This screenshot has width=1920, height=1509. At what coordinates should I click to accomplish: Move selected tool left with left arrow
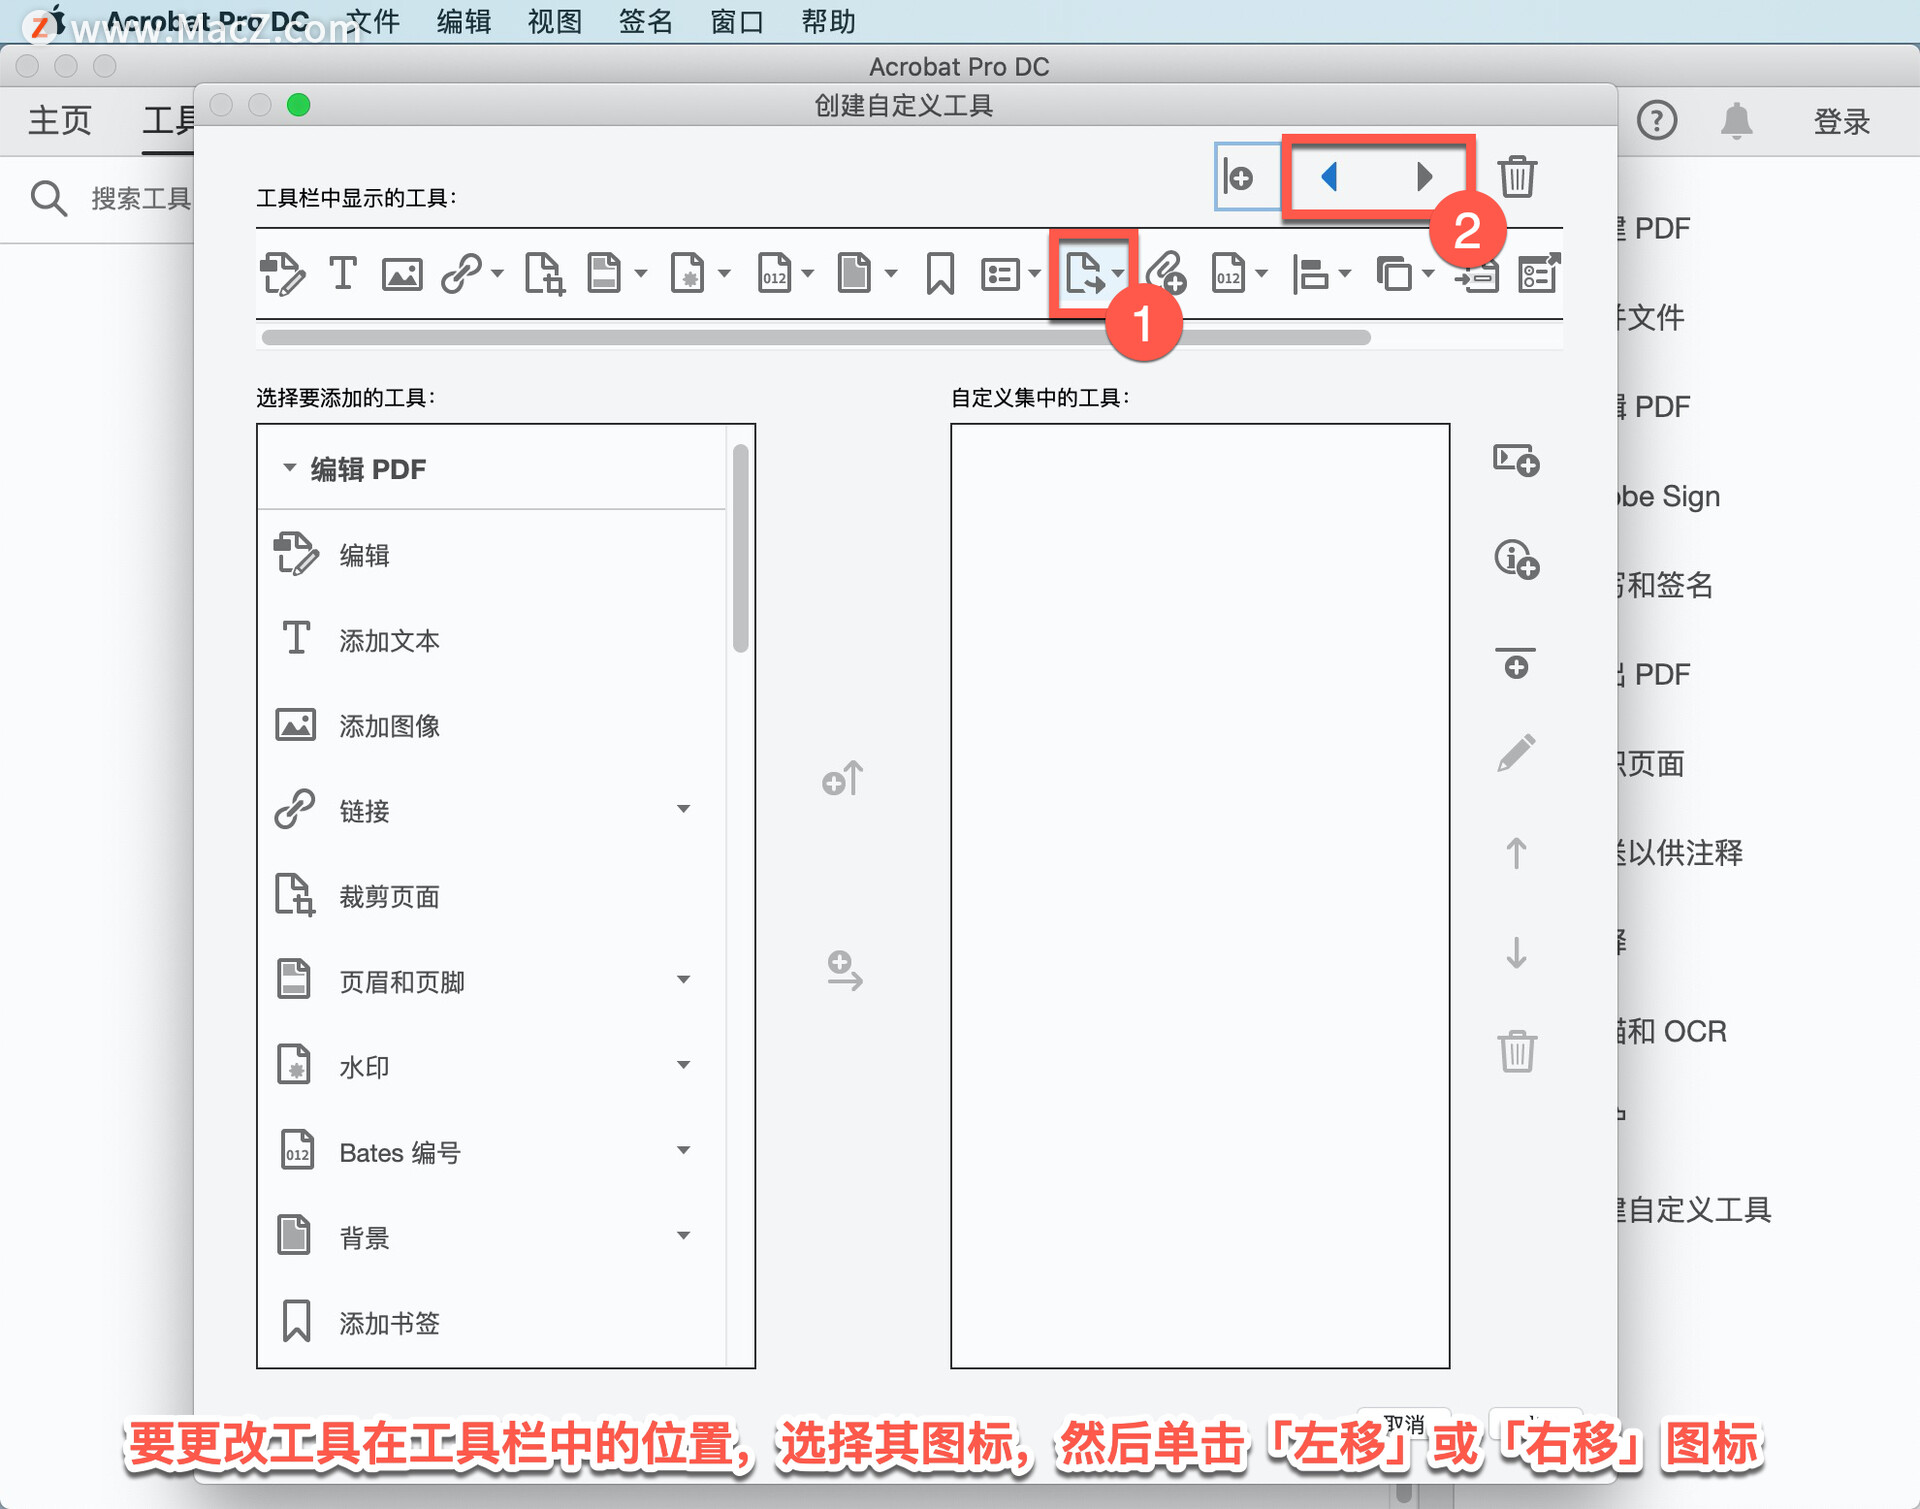(x=1329, y=177)
